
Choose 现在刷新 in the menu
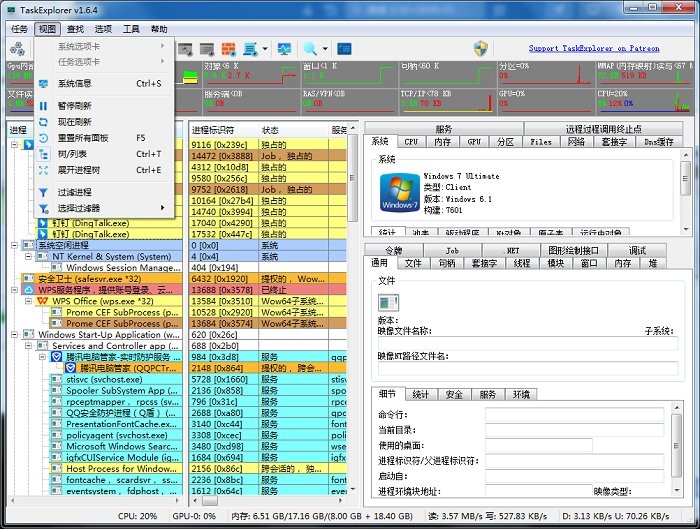point(104,122)
